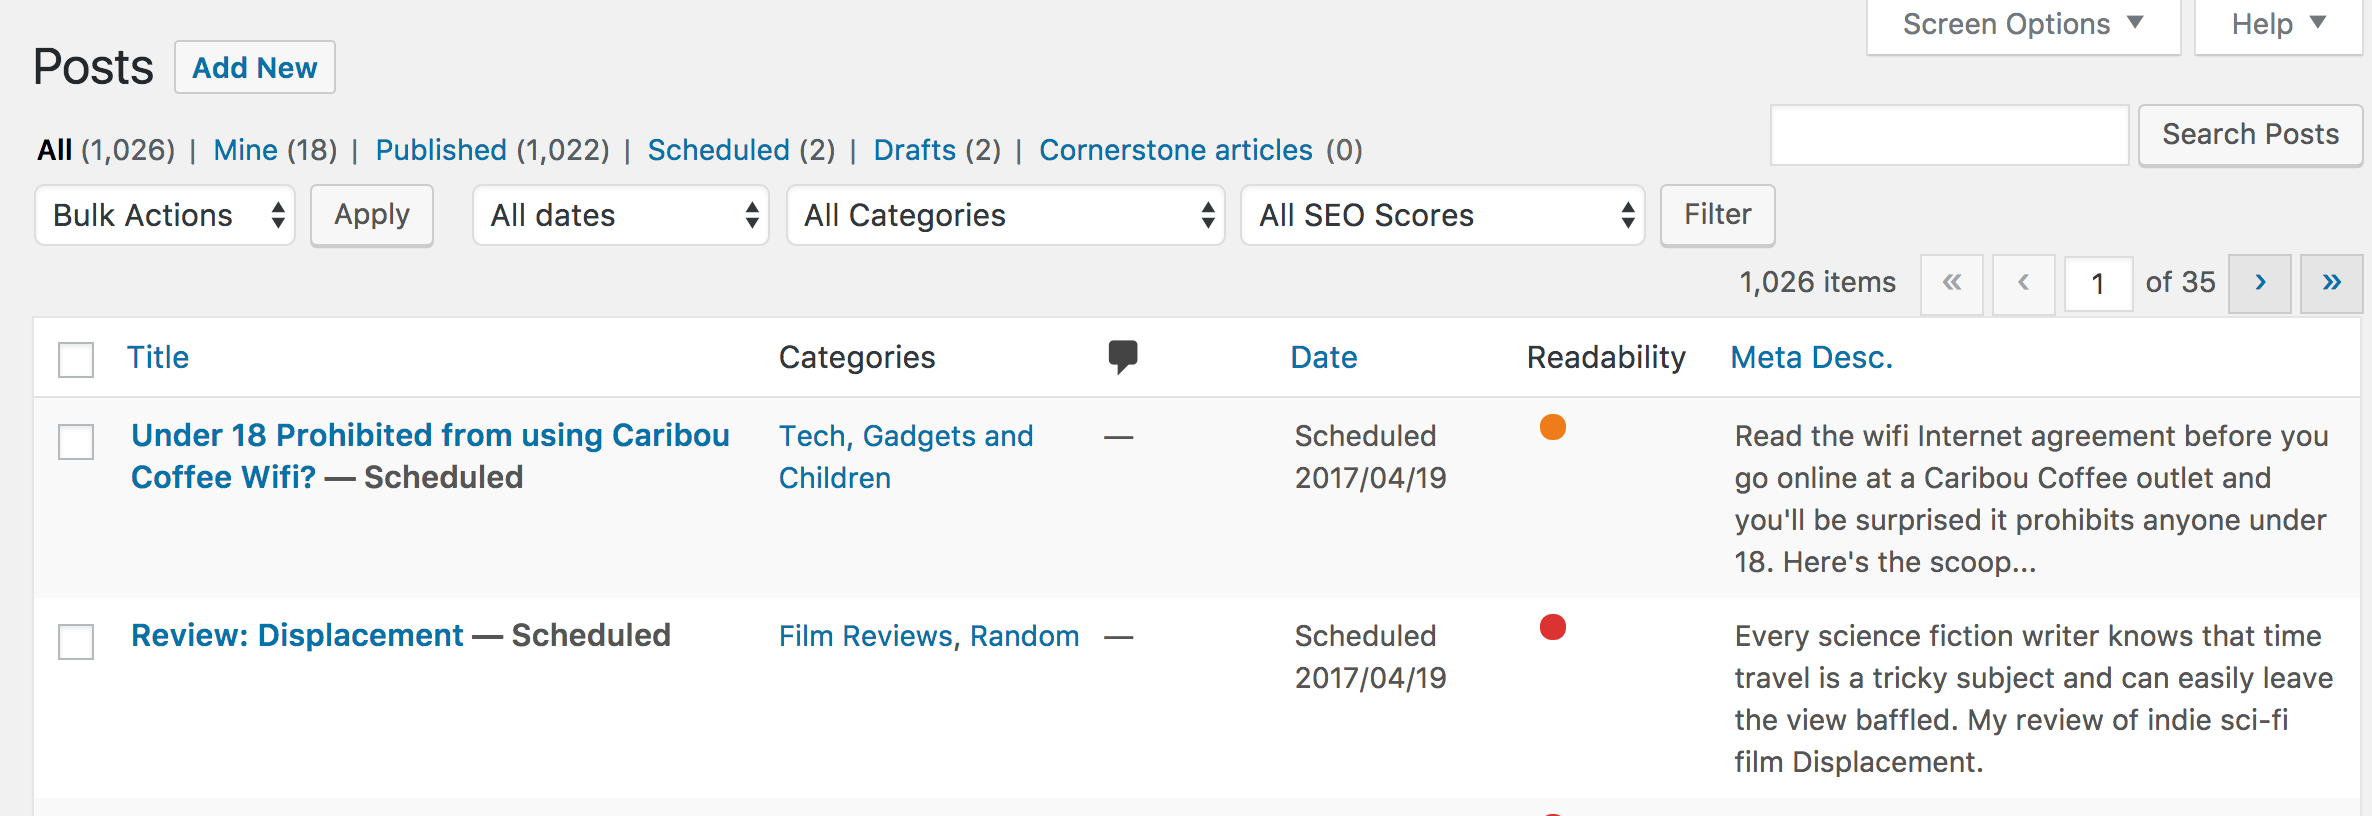The width and height of the screenshot is (2372, 816).
Task: Go to the next page arrow
Action: tap(2260, 284)
